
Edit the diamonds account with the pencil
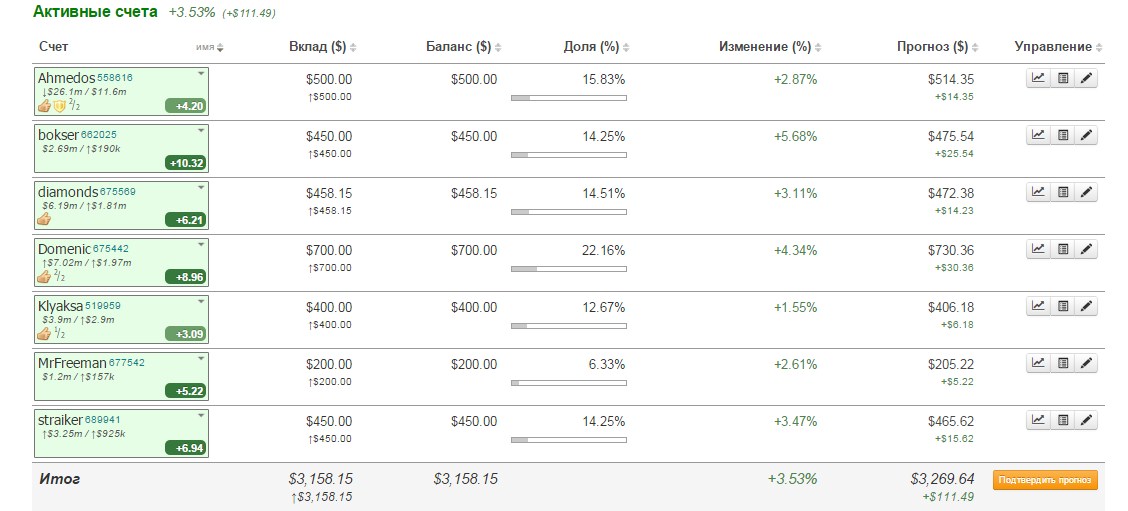tap(1087, 192)
